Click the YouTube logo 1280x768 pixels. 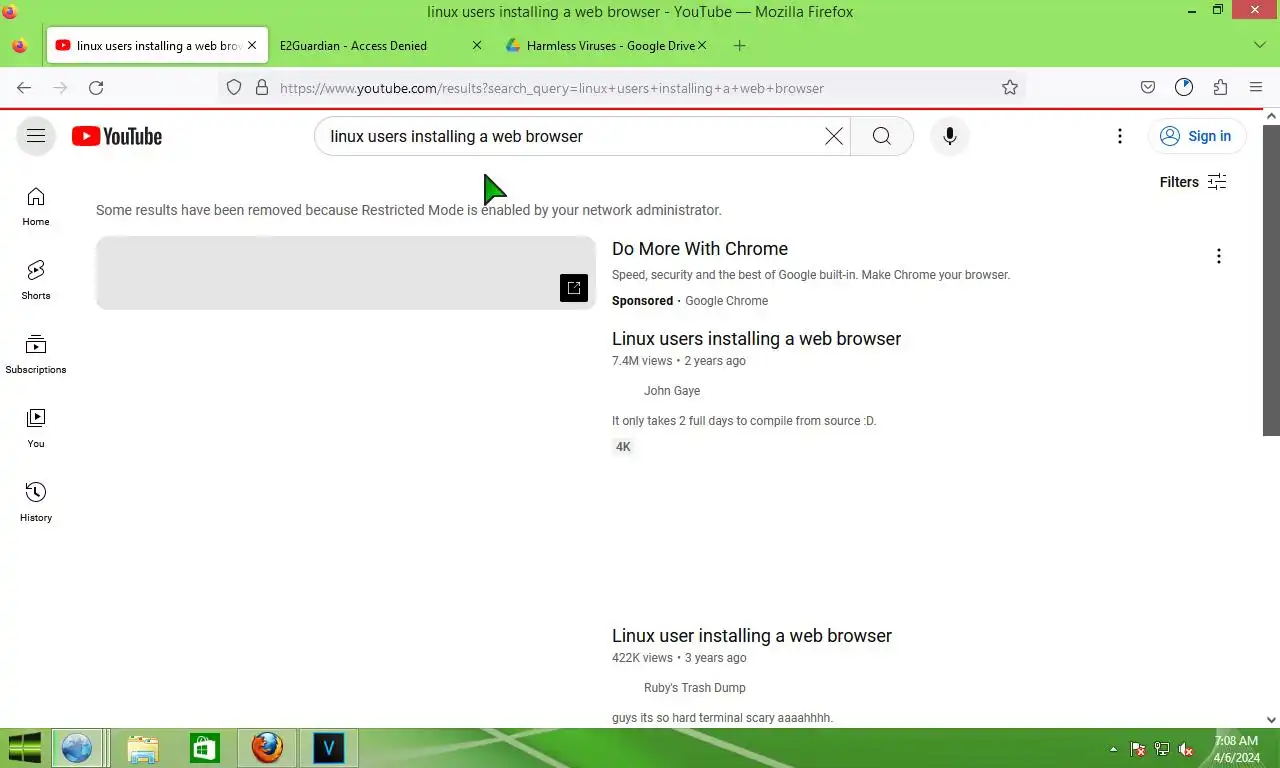[117, 136]
